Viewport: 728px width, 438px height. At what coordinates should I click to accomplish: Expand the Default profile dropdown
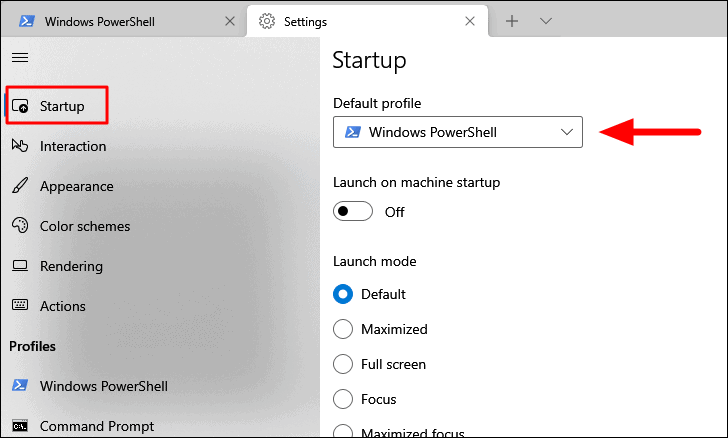pos(458,132)
